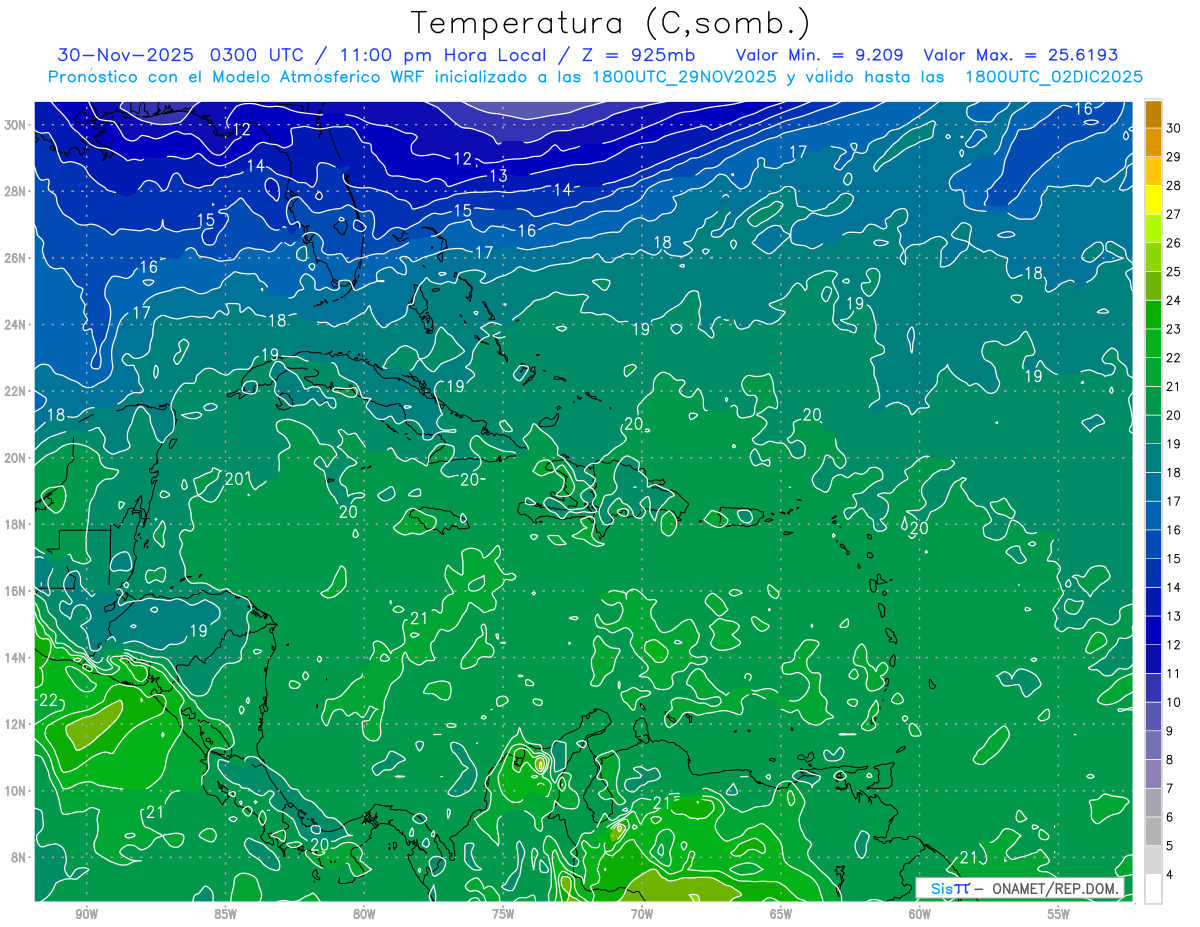Click the top orange swatch of the color scale
Screen dimensions: 1200x927
[1153, 114]
